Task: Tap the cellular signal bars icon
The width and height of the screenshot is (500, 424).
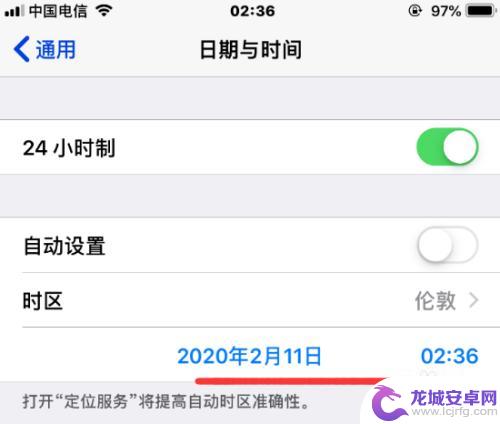Action: coord(14,11)
